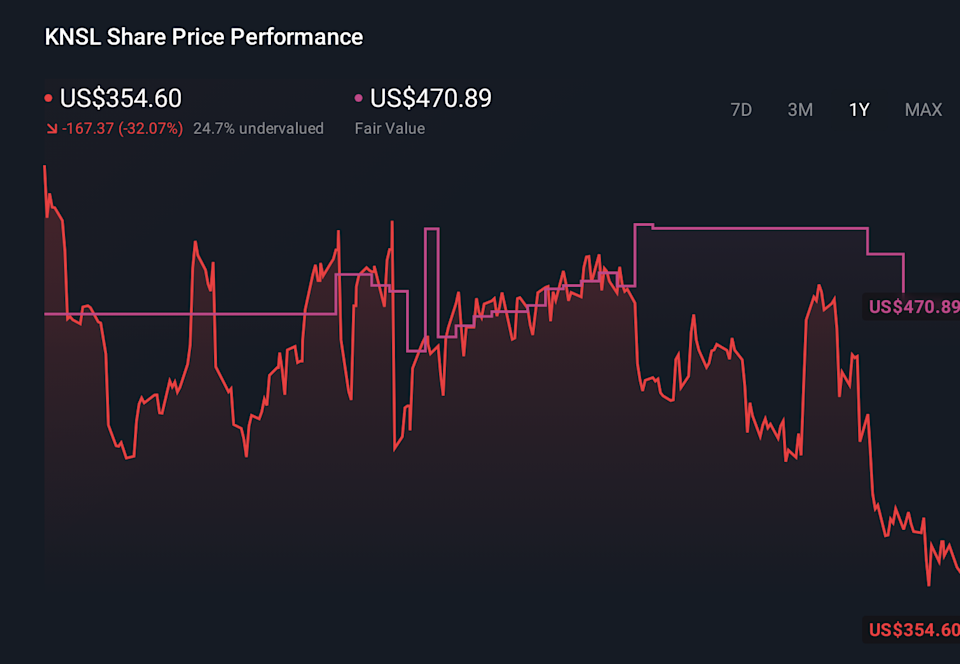Click the US$470.89 fair value heading
The image size is (960, 664).
tap(431, 99)
